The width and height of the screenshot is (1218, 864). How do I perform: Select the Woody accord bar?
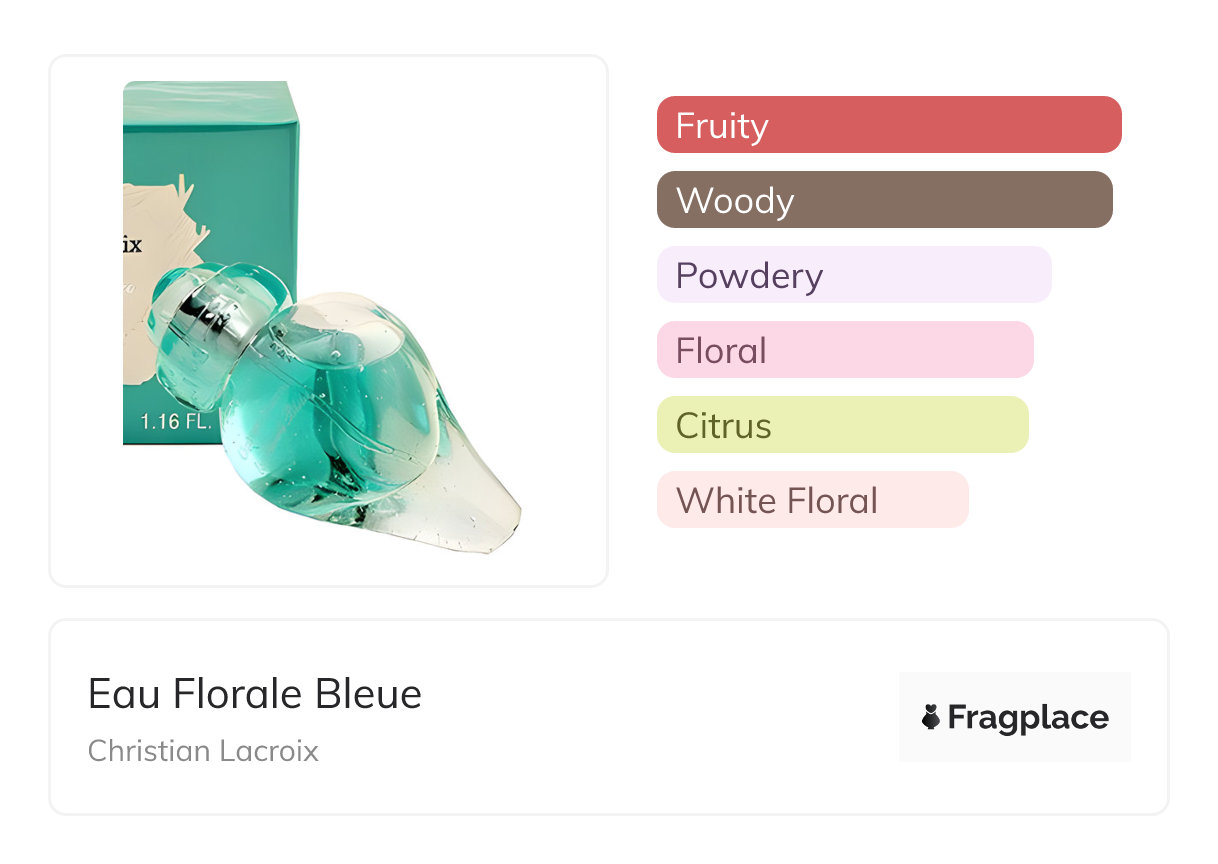(885, 200)
